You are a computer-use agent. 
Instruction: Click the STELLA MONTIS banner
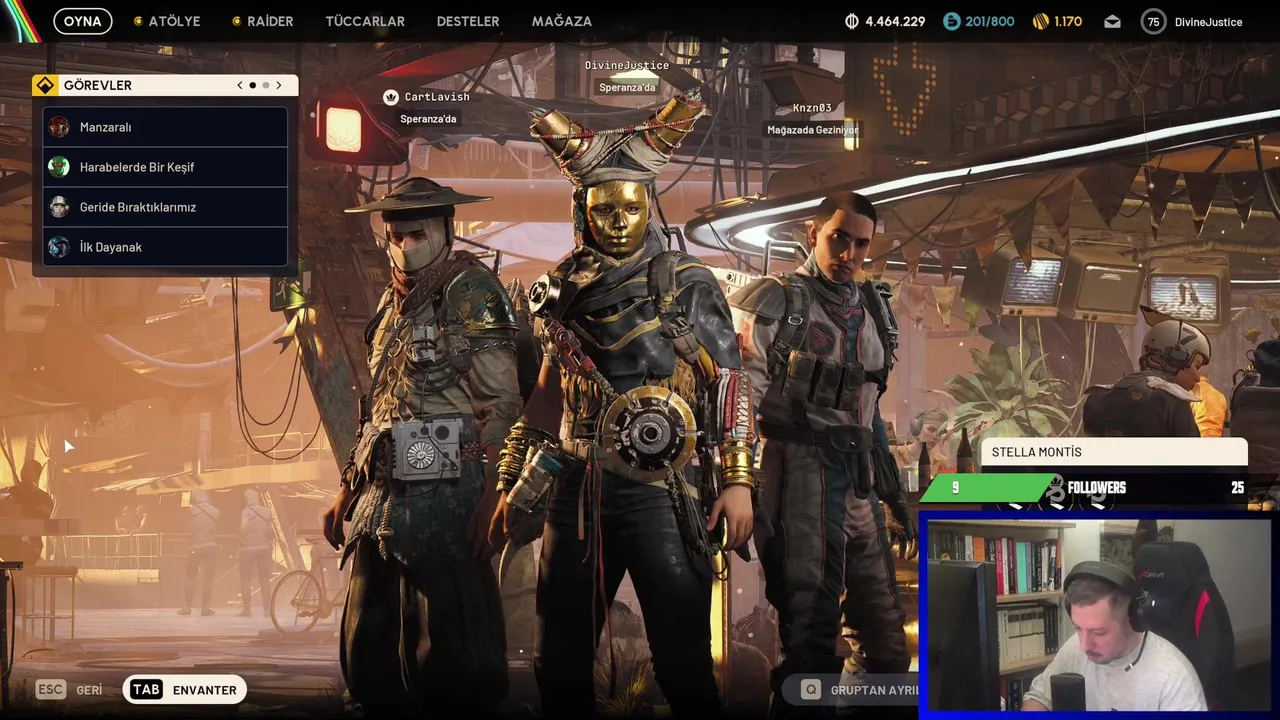click(1114, 452)
